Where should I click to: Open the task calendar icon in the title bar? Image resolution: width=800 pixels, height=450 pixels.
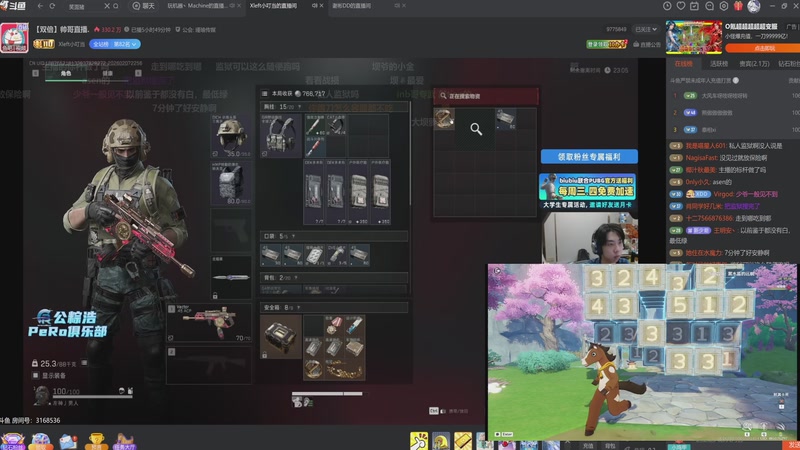(x=694, y=6)
